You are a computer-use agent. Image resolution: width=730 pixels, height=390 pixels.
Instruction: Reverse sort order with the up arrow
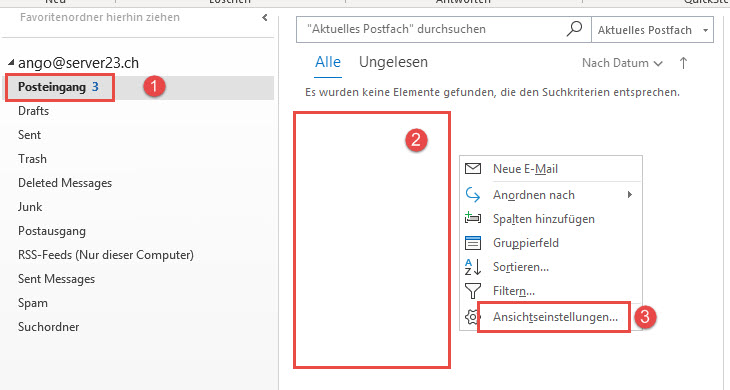(683, 63)
